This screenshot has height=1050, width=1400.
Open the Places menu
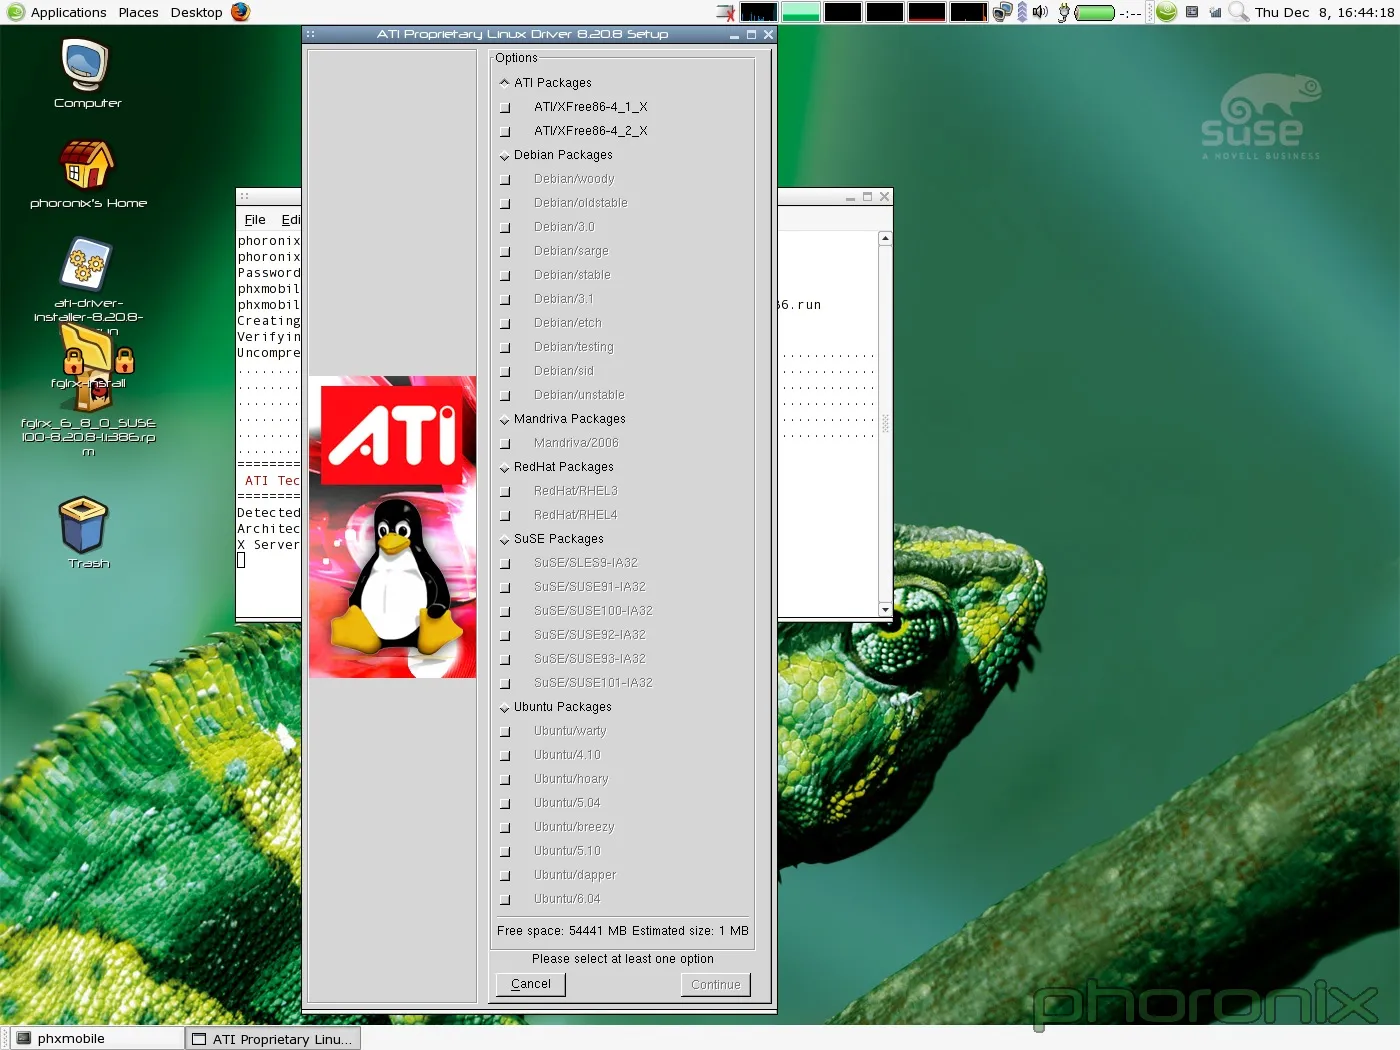coord(138,12)
